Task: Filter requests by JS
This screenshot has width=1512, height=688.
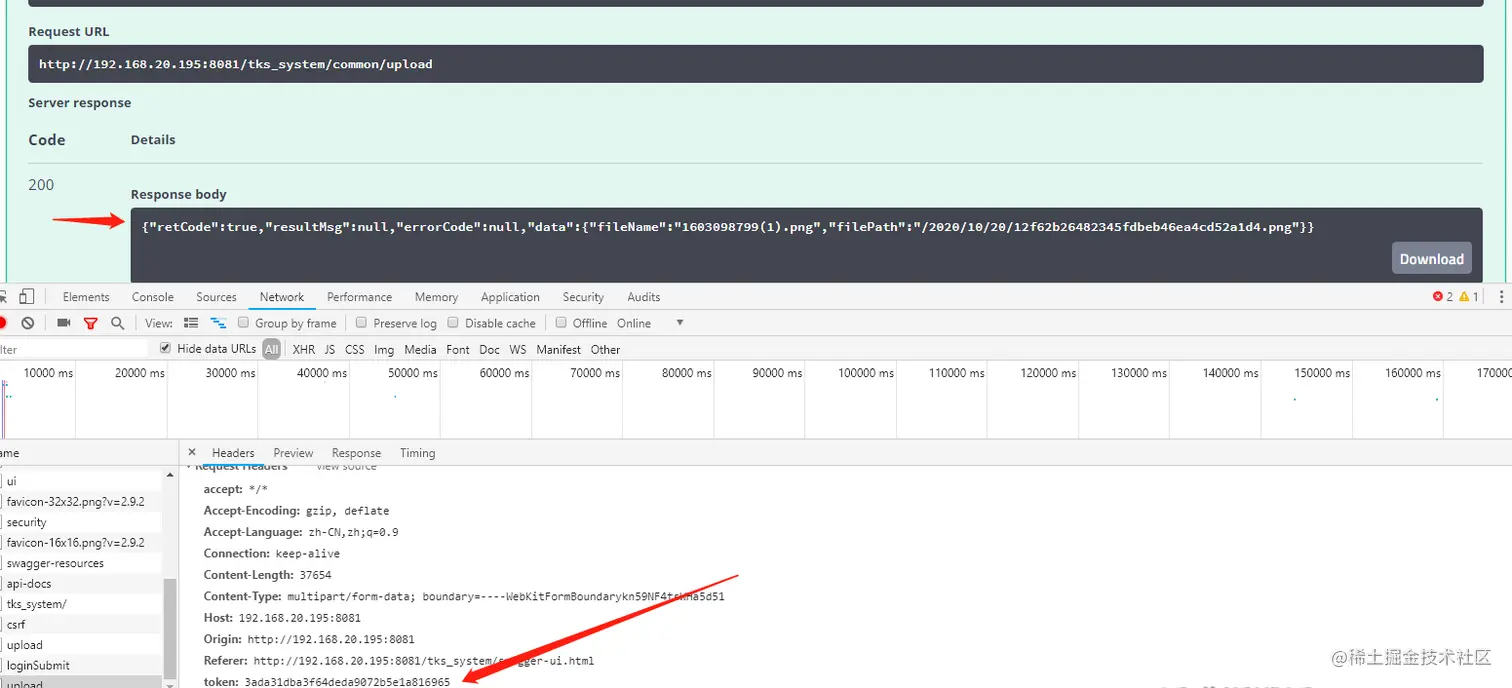Action: tap(330, 349)
